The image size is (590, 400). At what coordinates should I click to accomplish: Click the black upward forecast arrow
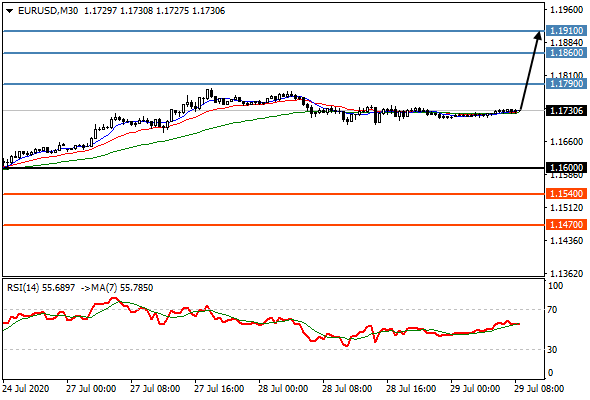(531, 71)
